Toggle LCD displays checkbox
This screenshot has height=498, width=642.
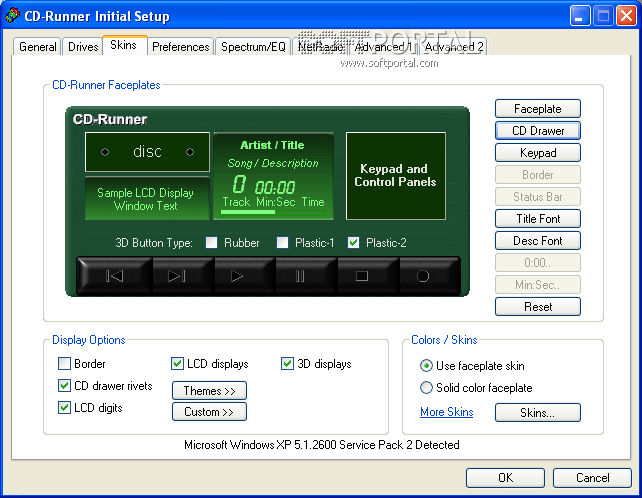pos(177,363)
